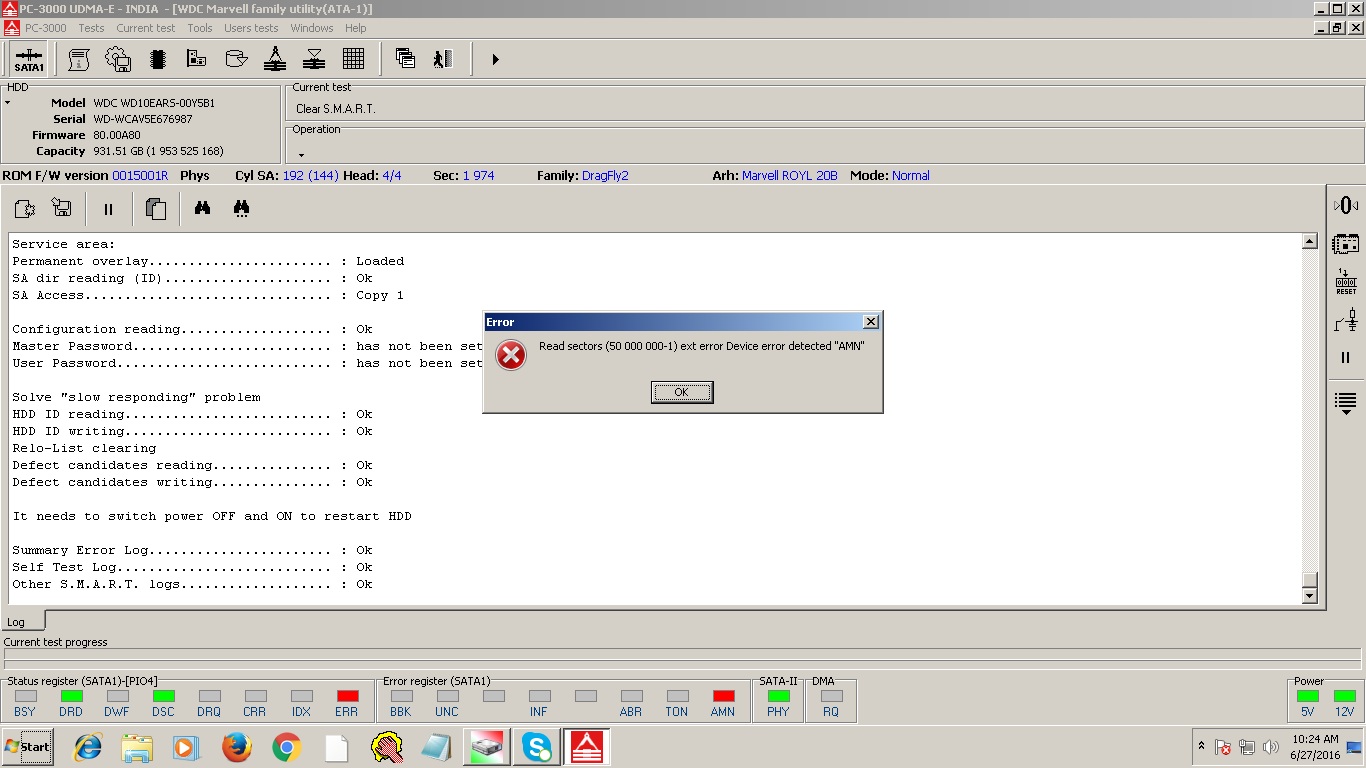
Task: Open the Windows menu
Action: point(312,28)
